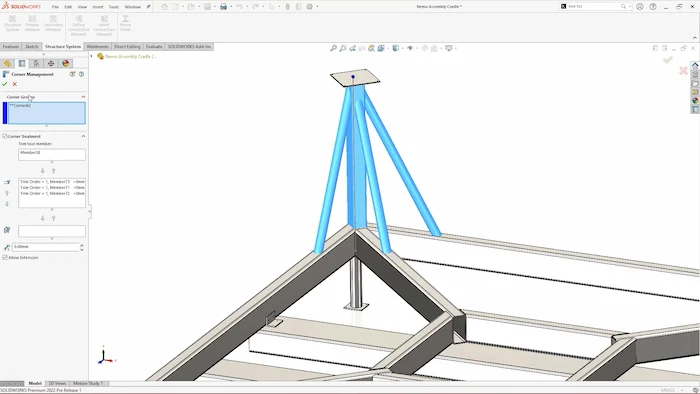Switch to the Direct Editing tab
This screenshot has width=700, height=394.
[127, 46]
